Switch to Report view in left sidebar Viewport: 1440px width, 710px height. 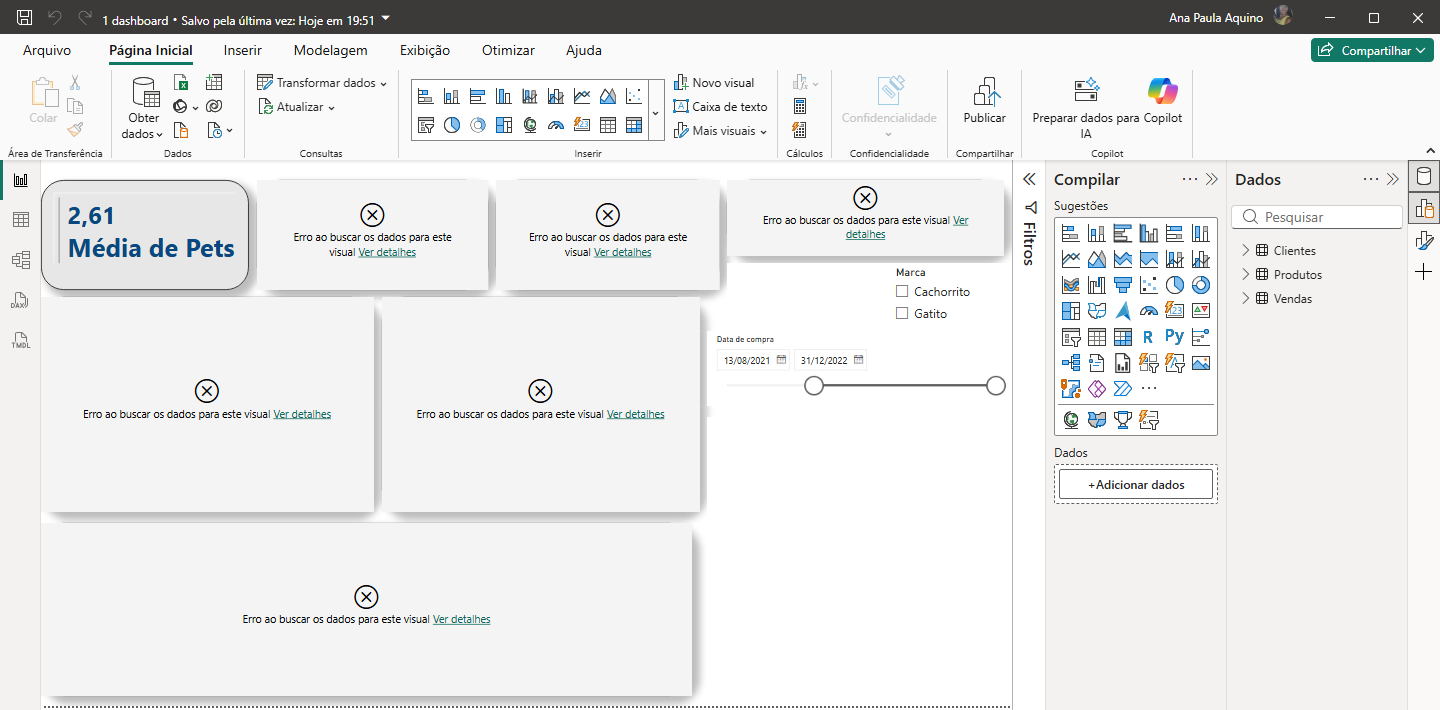pos(20,180)
